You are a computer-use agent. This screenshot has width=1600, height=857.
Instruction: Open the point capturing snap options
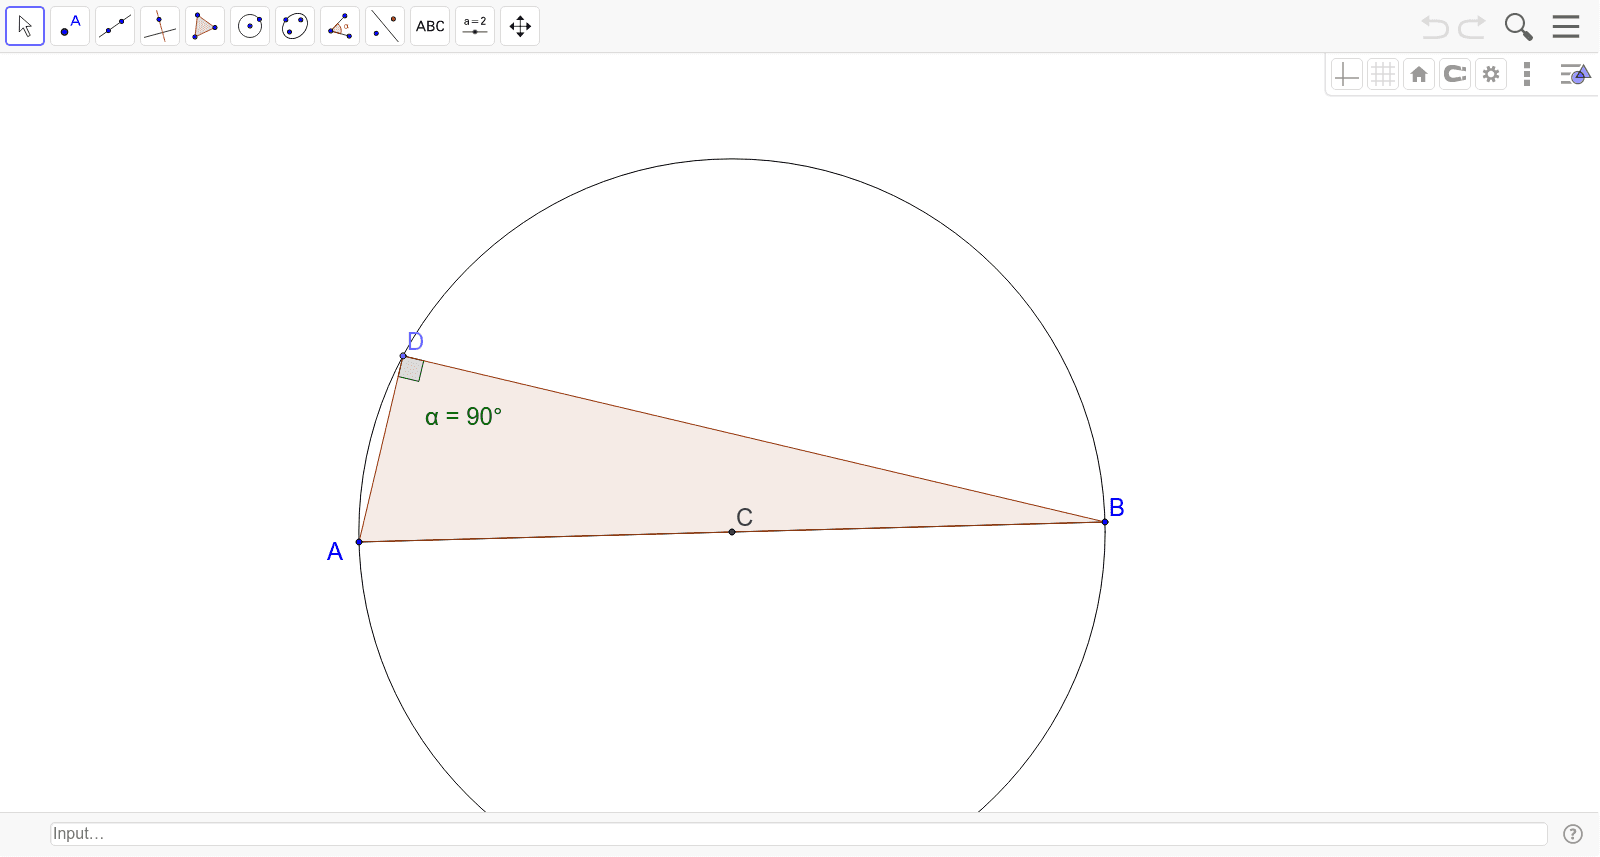click(x=1455, y=74)
